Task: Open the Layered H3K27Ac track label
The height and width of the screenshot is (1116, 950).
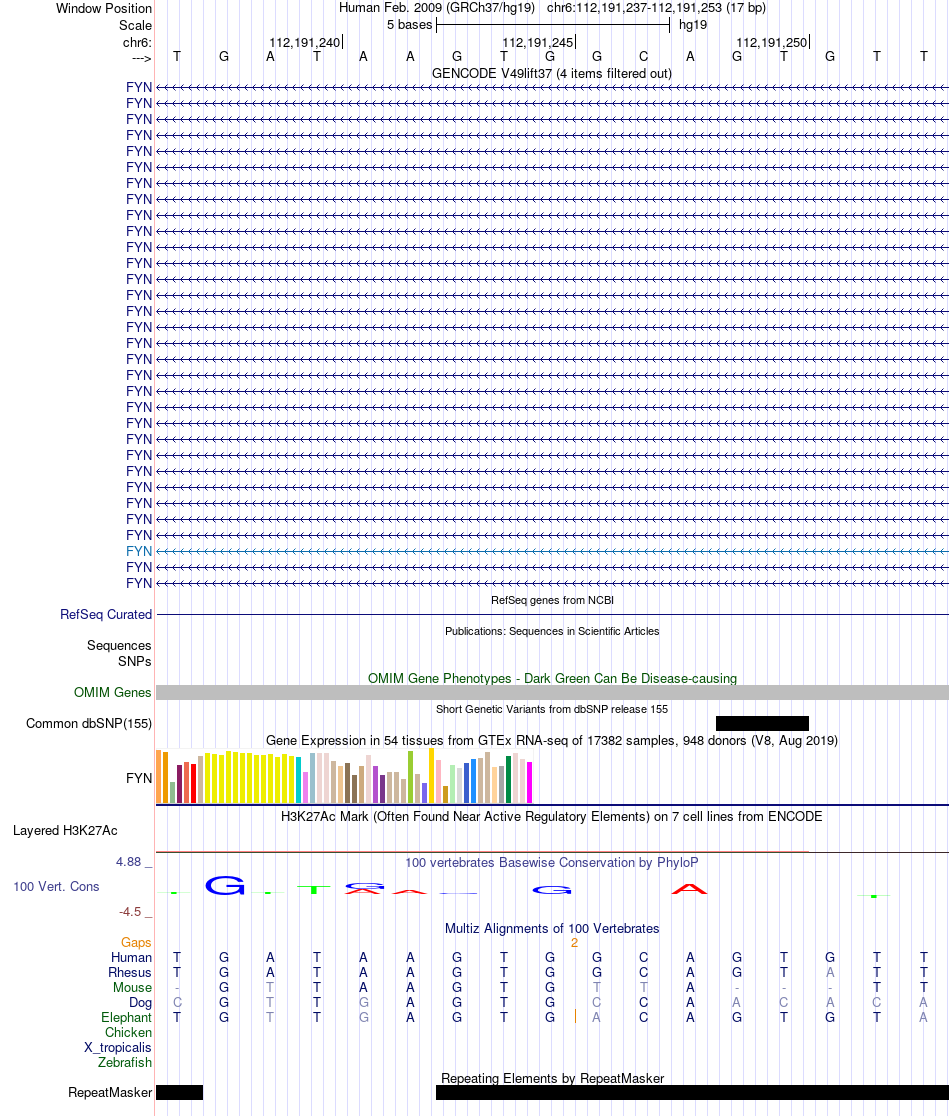Action: pyautogui.click(x=65, y=831)
